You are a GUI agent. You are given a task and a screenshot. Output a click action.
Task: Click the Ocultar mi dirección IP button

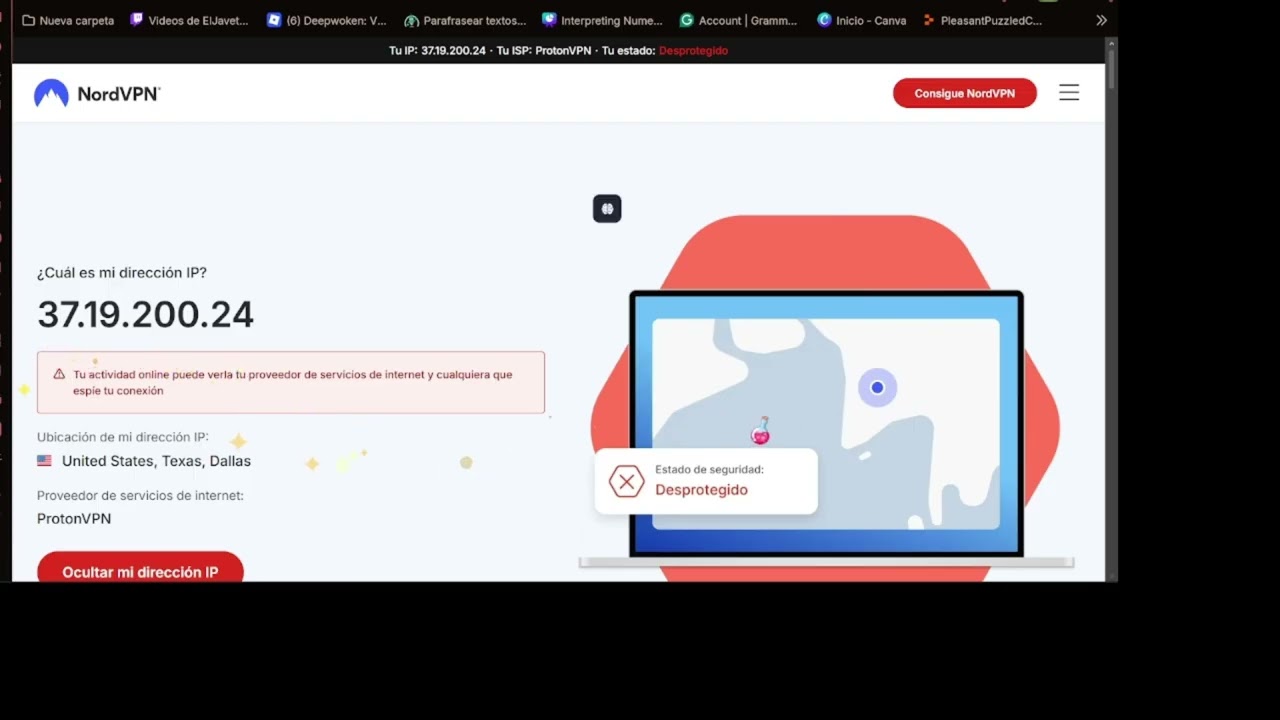pyautogui.click(x=140, y=568)
